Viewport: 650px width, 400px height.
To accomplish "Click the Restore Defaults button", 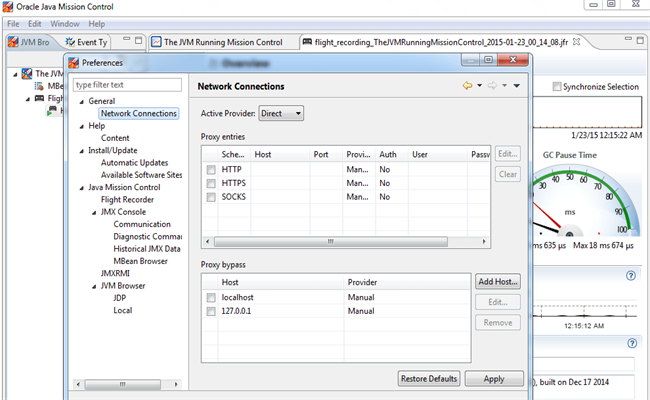I will tap(429, 379).
